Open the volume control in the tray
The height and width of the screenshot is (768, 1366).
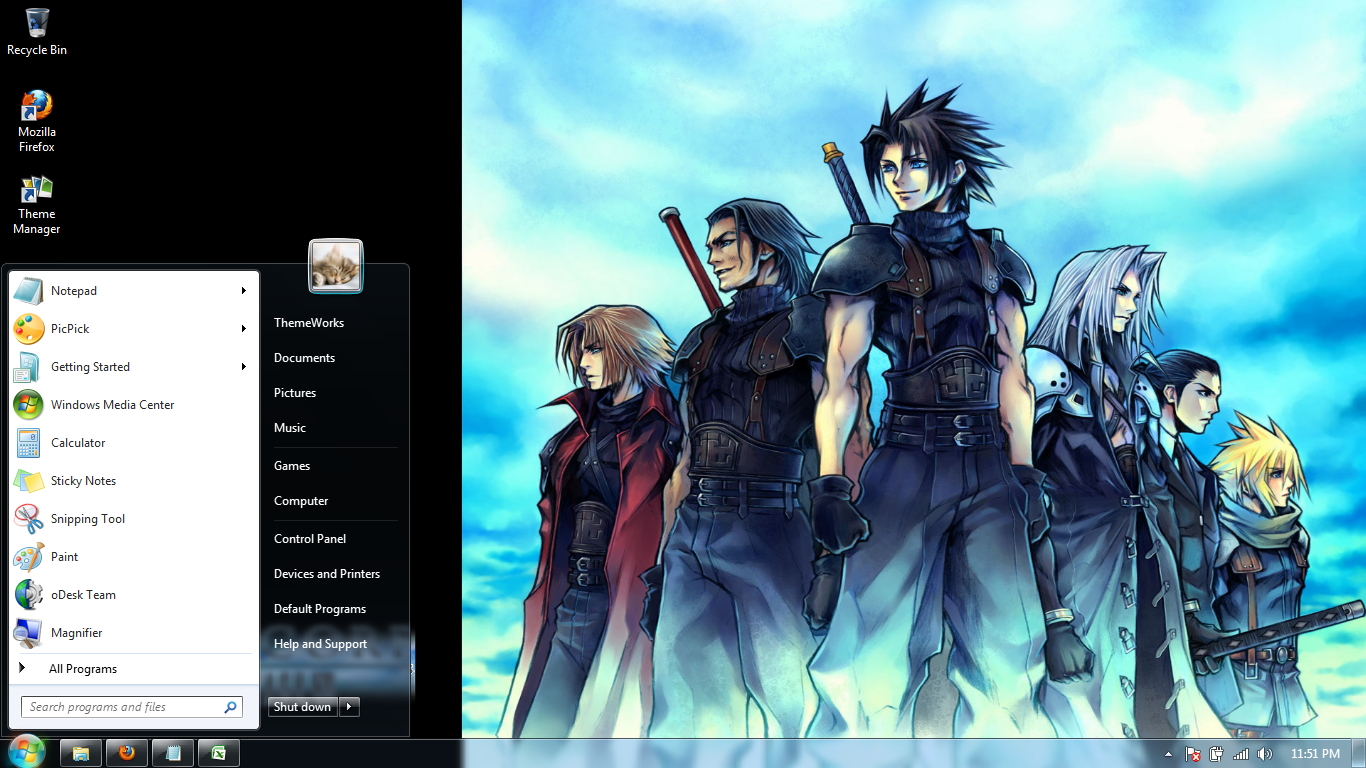[1264, 754]
